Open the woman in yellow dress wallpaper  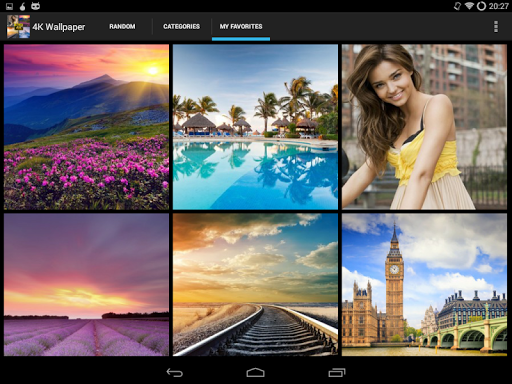coord(424,127)
